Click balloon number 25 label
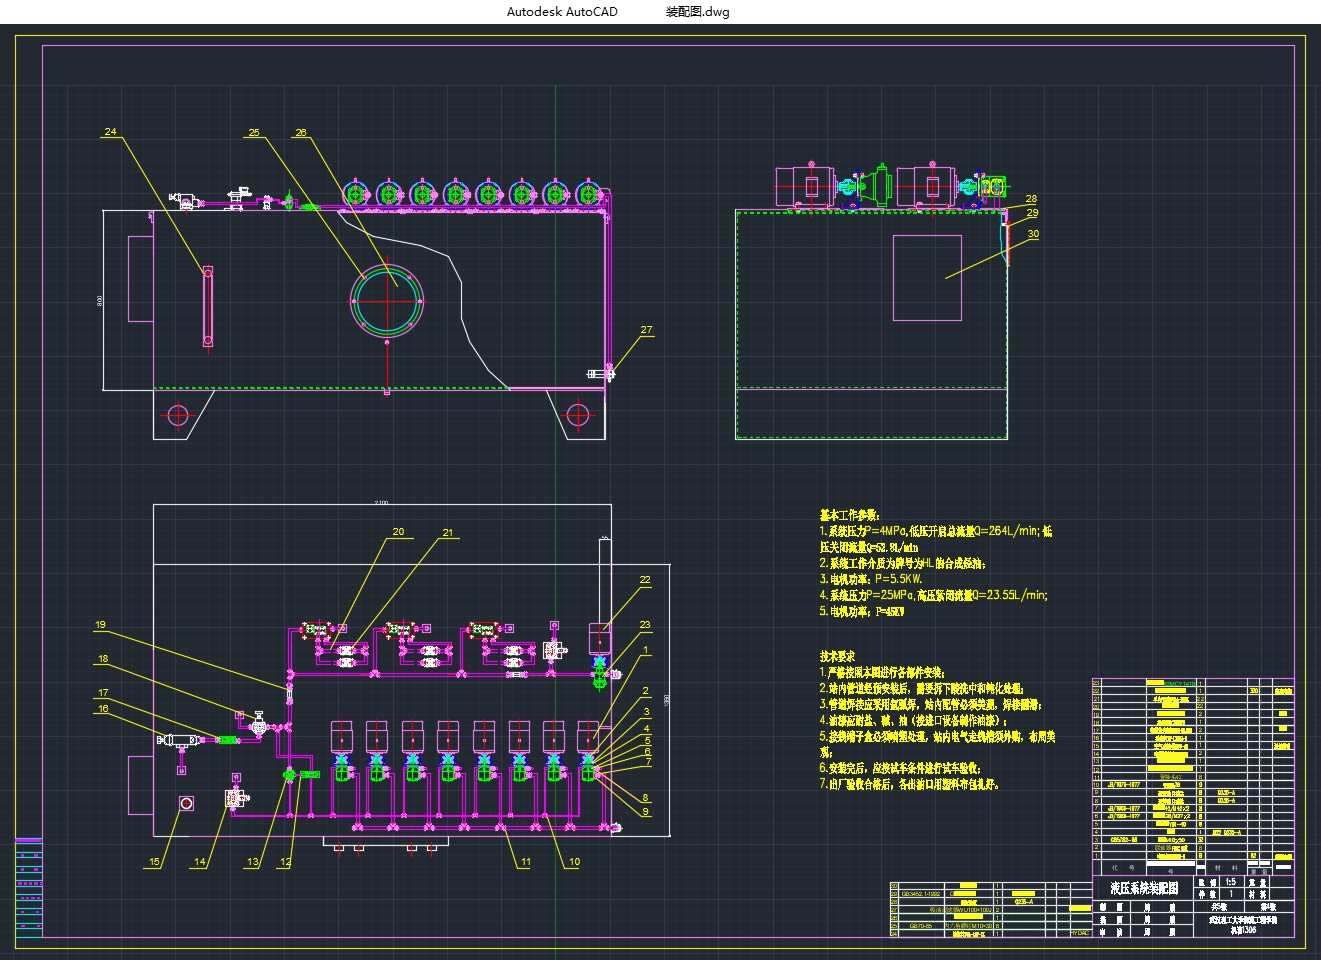The width and height of the screenshot is (1321, 960). (x=254, y=133)
